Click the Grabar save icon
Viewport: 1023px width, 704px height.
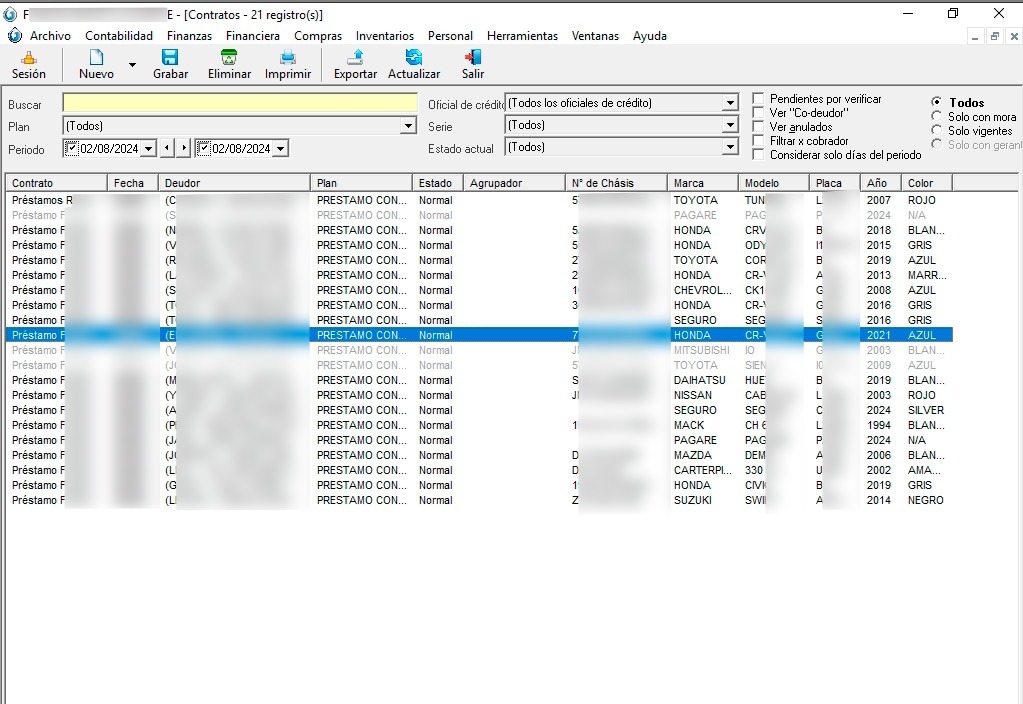[x=170, y=58]
